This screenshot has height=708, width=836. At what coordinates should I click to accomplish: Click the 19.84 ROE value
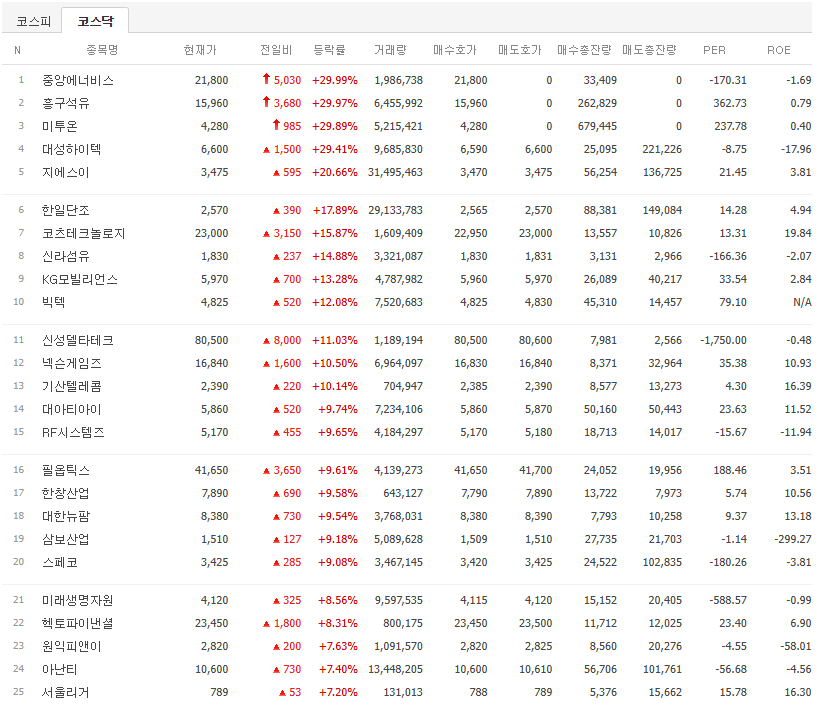(x=798, y=234)
